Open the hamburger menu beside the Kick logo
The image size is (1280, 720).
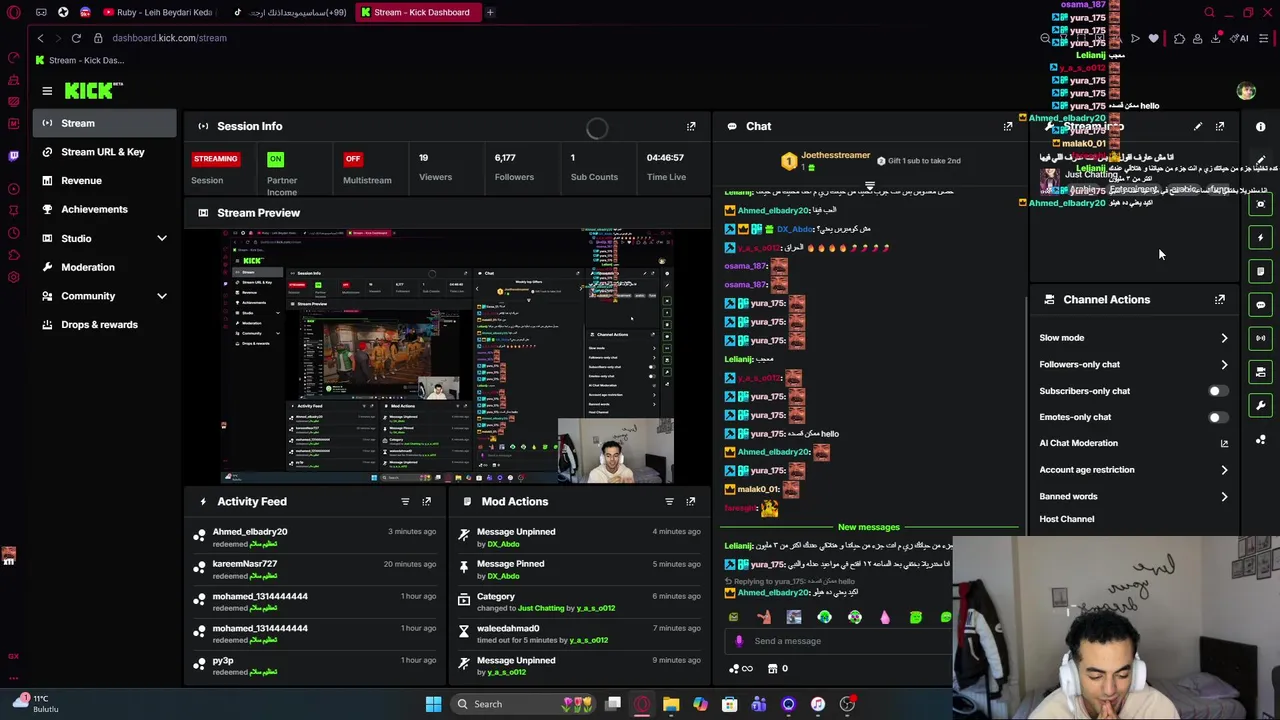pyautogui.click(x=47, y=91)
